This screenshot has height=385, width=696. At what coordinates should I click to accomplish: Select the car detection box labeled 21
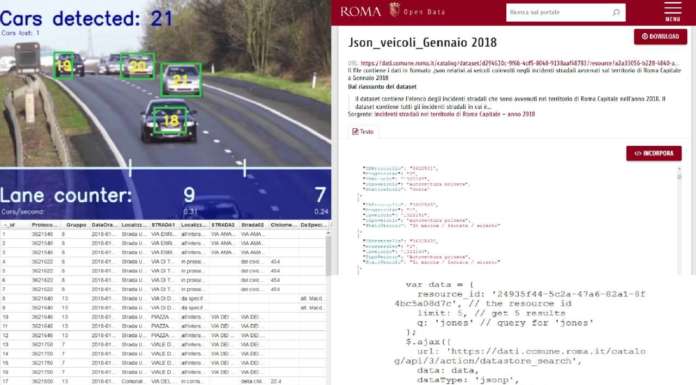click(181, 80)
